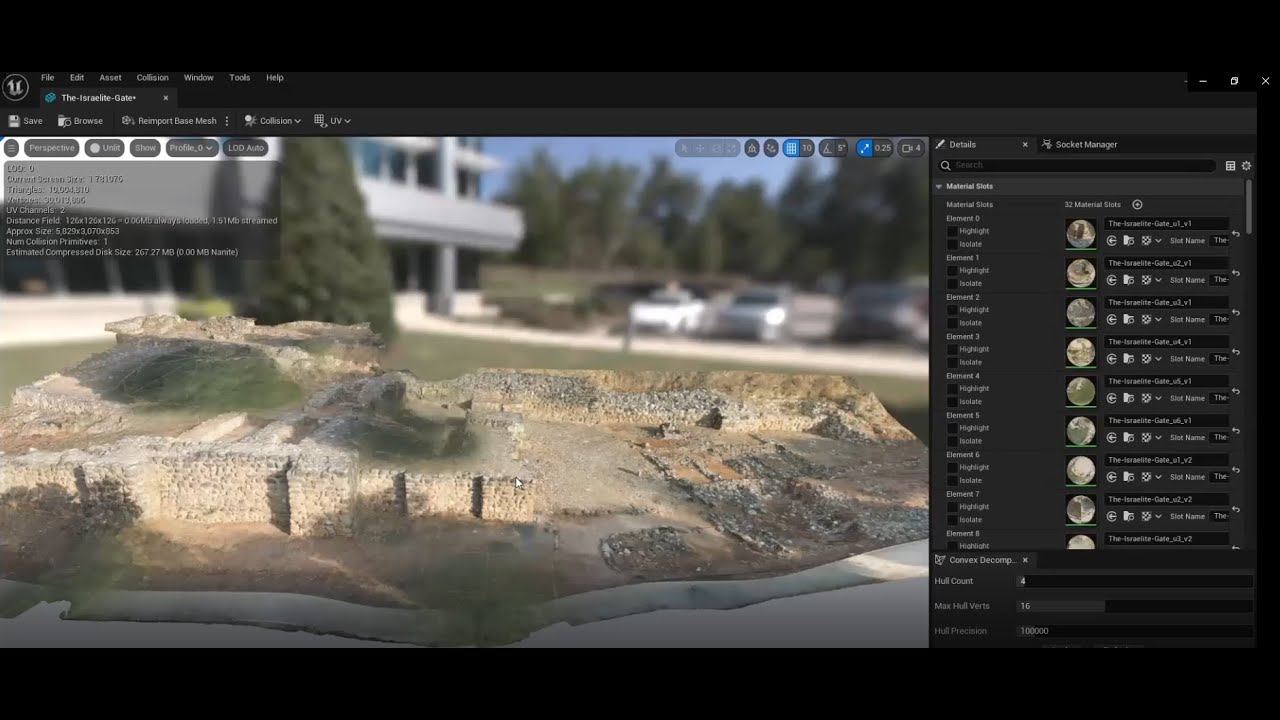Viewport: 1280px width, 720px height.
Task: Close The-Israelite-Gate asset tab
Action: pyautogui.click(x=166, y=98)
